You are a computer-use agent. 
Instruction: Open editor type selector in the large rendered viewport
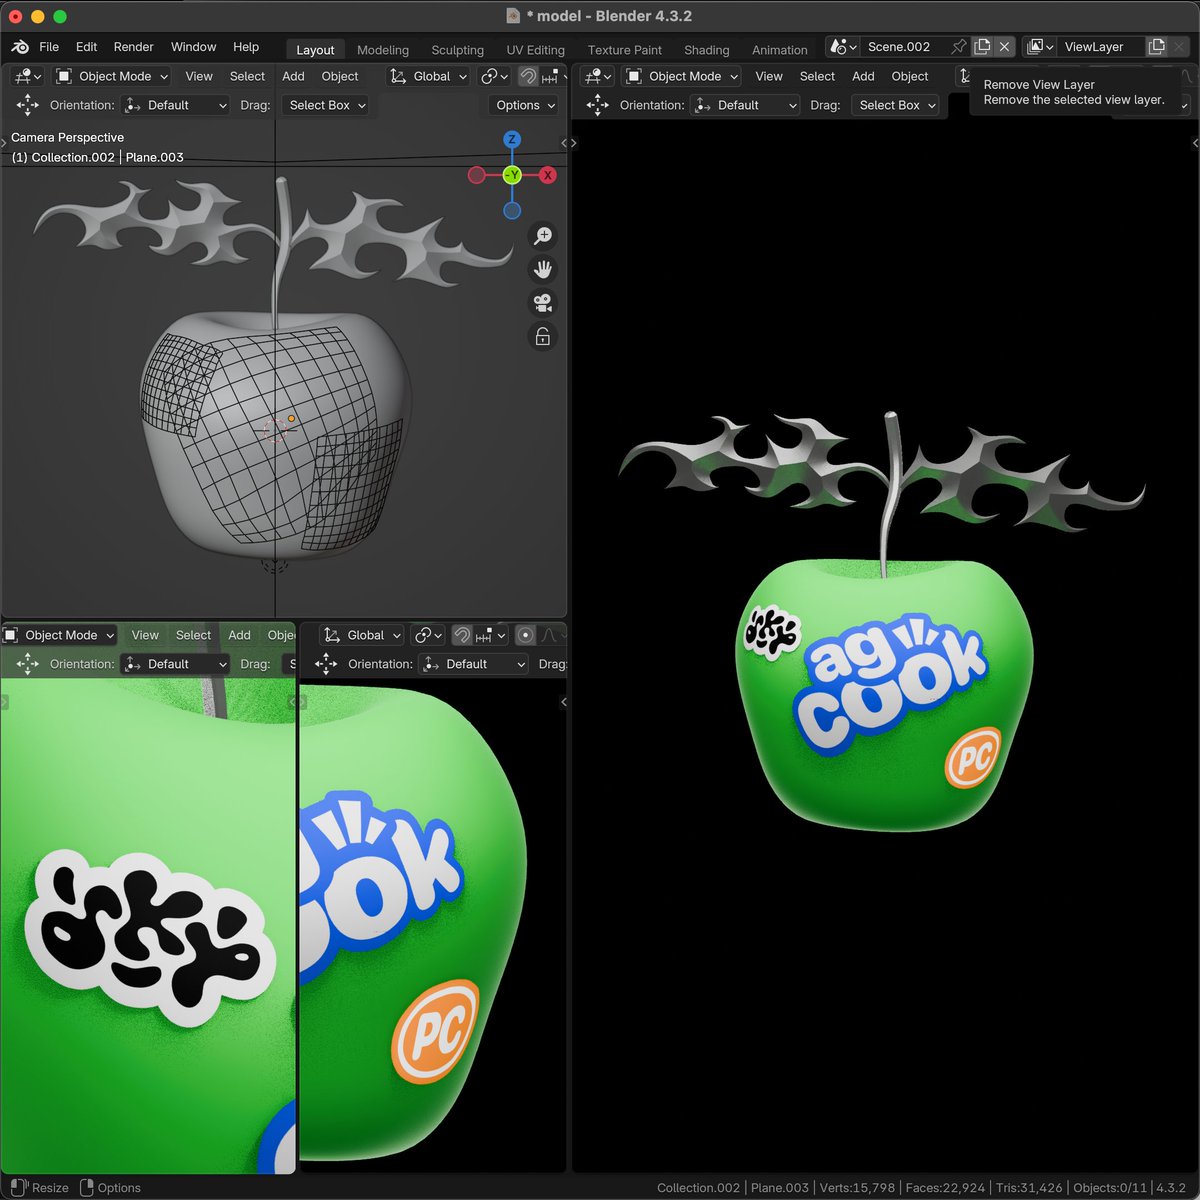point(598,76)
